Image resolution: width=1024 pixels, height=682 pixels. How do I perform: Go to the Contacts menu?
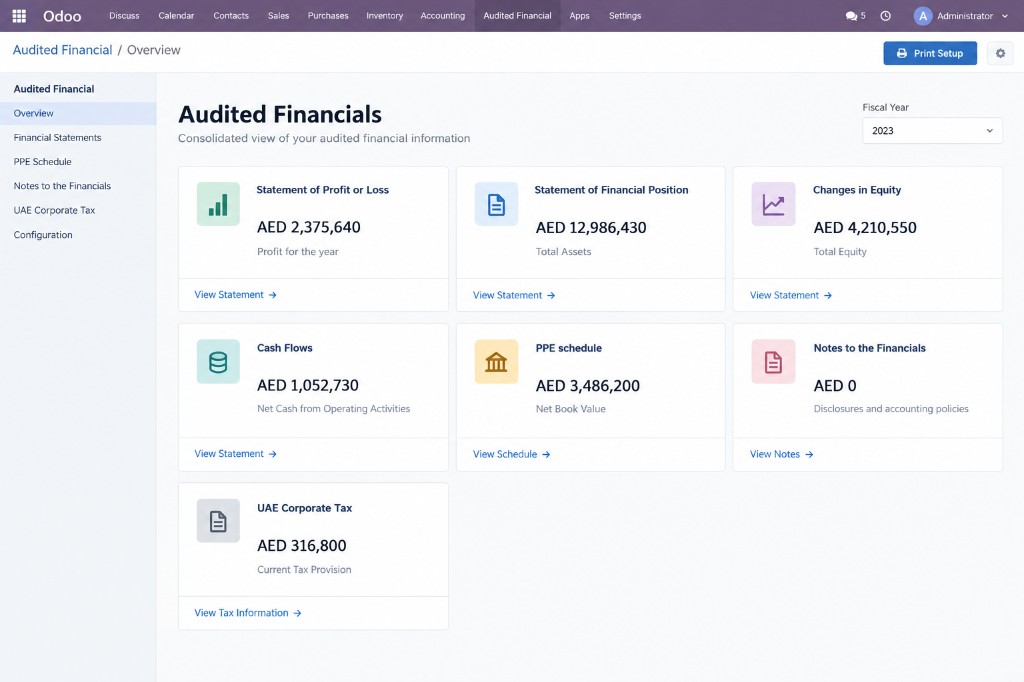click(x=231, y=16)
